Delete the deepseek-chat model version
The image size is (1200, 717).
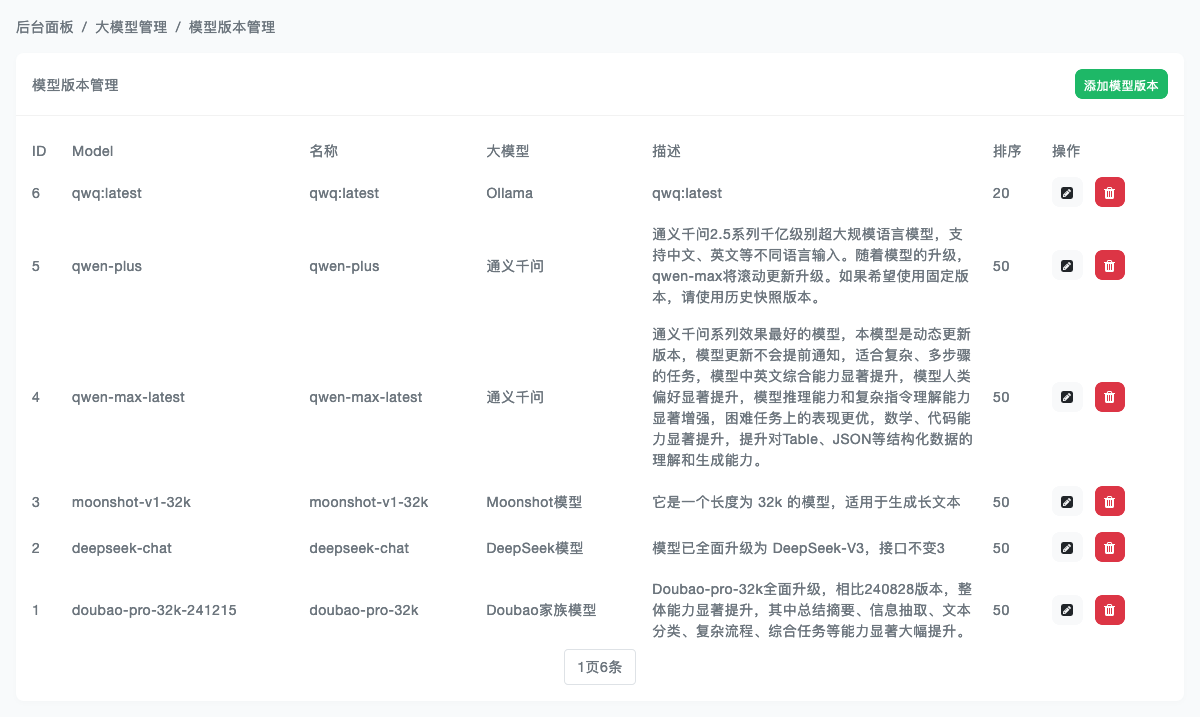1109,547
